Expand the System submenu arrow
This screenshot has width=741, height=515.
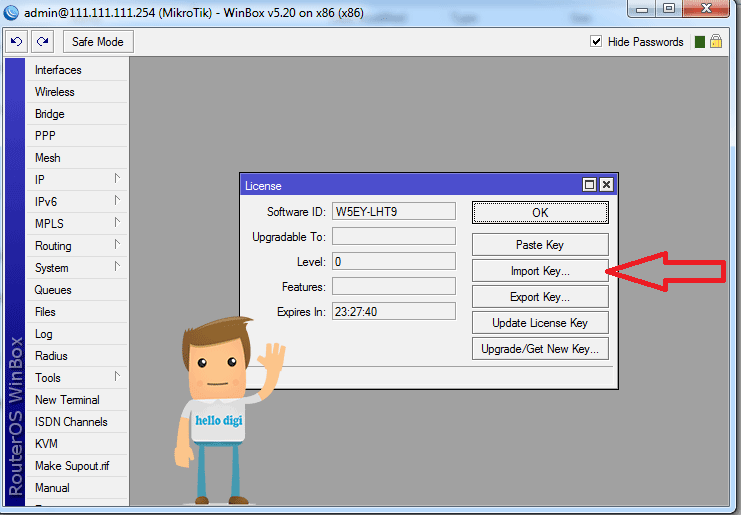pos(117,266)
